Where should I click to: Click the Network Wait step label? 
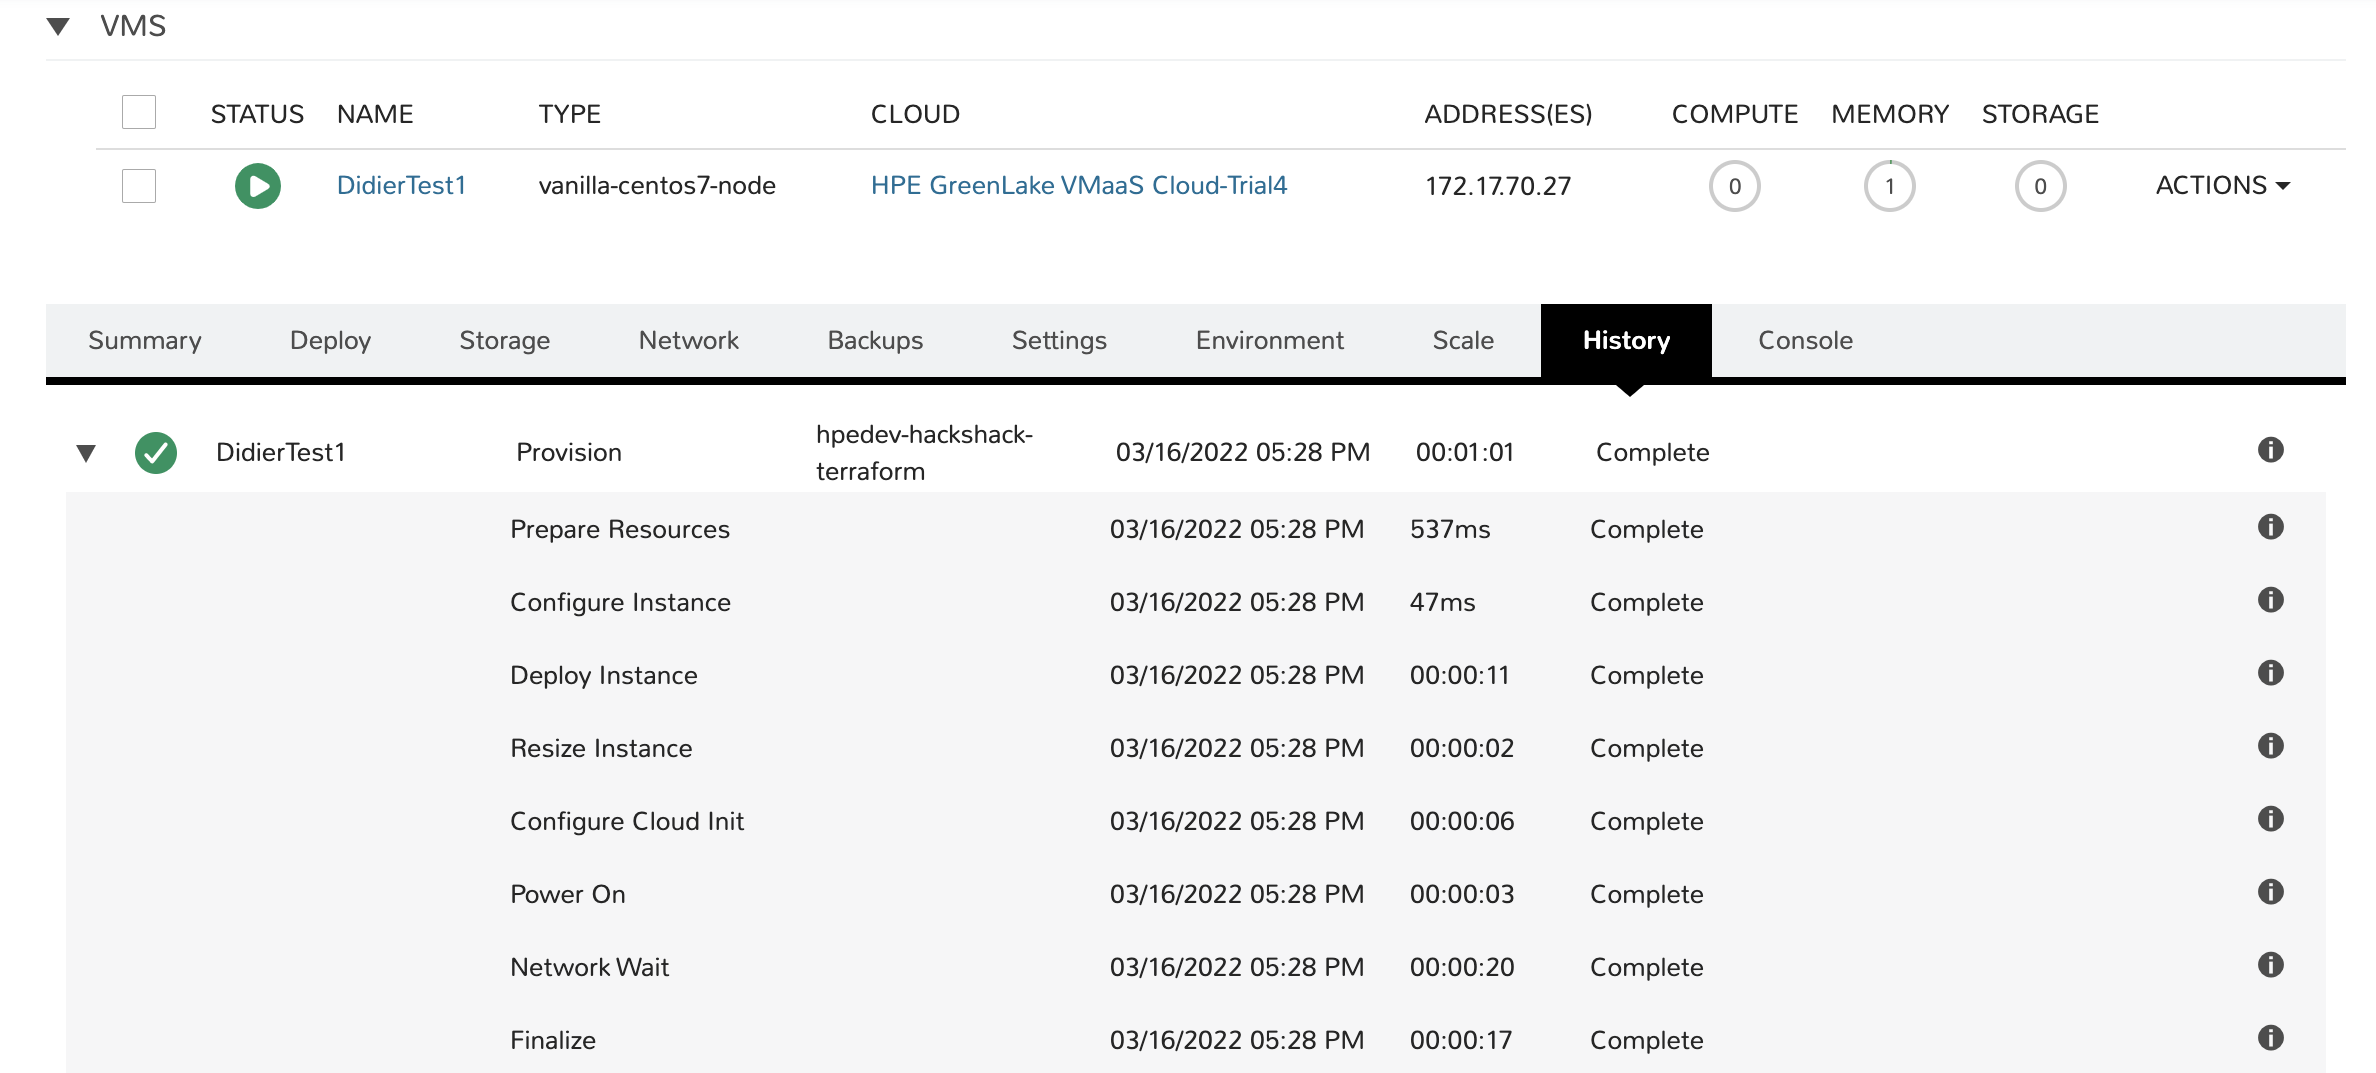tap(590, 968)
